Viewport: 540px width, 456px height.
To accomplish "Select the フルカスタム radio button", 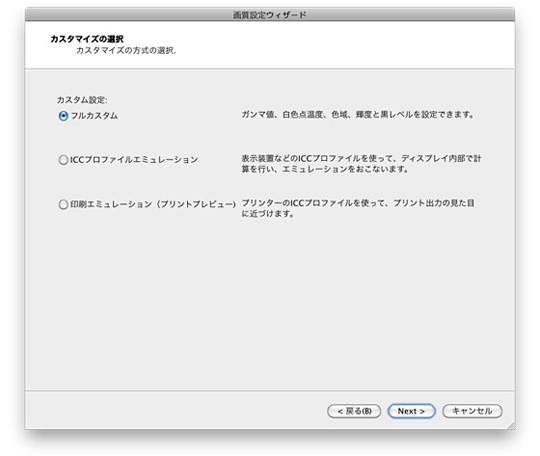I will click(63, 116).
